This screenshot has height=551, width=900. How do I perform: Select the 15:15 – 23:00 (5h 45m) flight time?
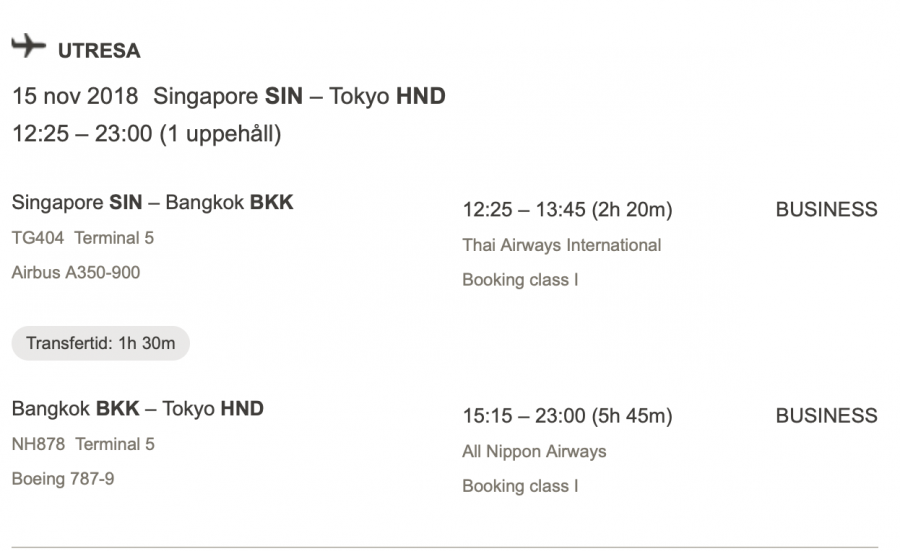coord(567,416)
